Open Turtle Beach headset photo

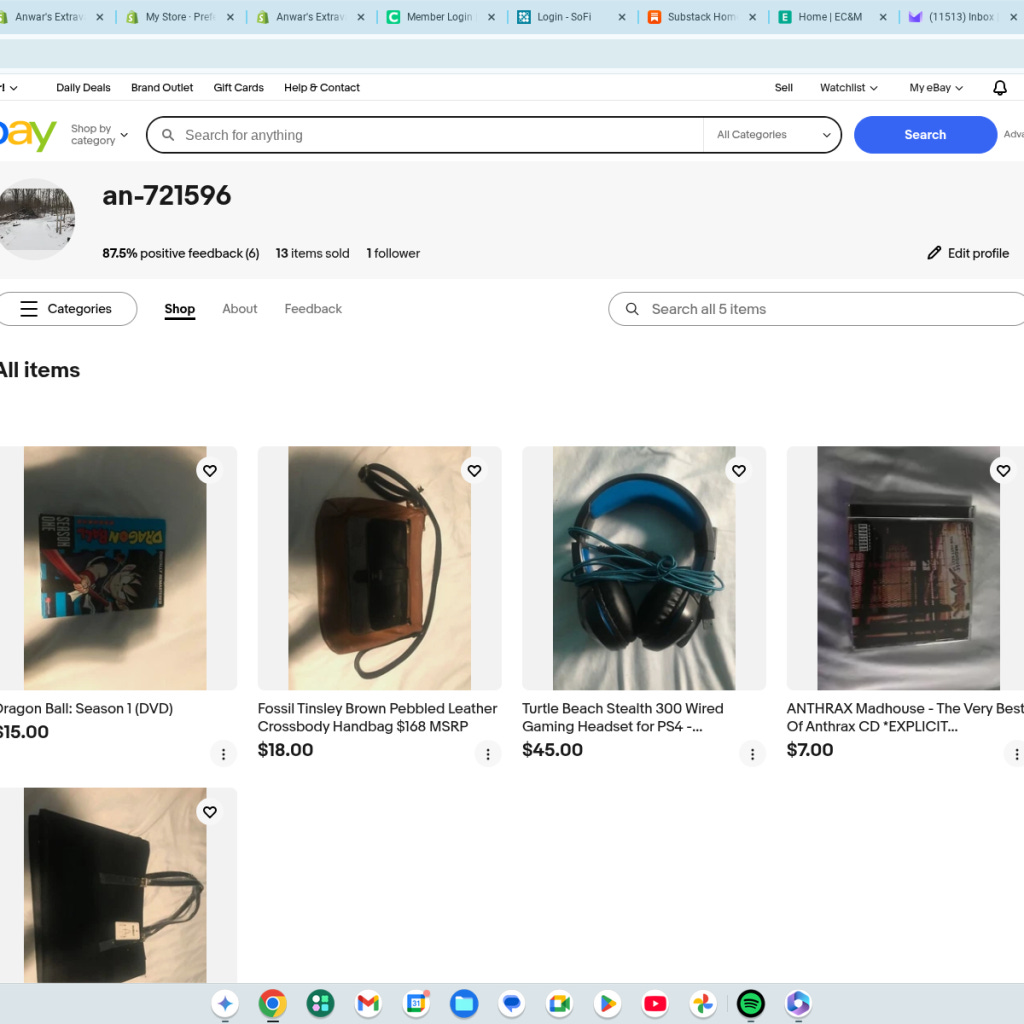point(644,568)
